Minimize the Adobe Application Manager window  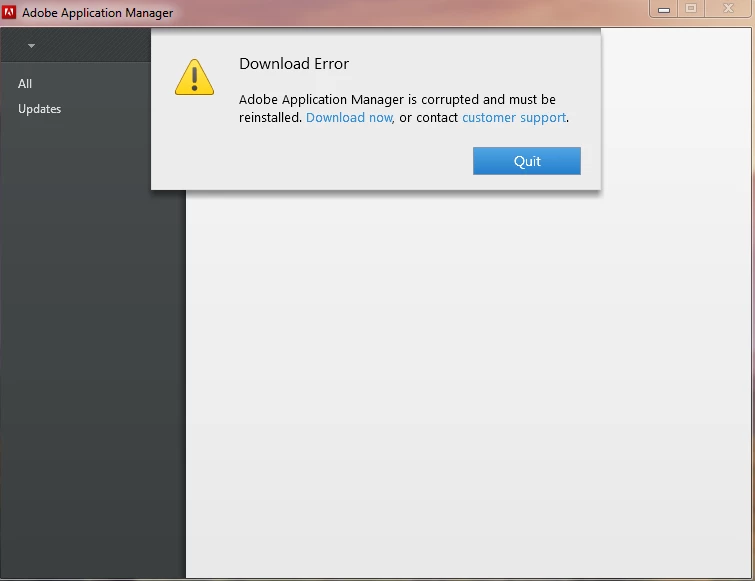(664, 9)
